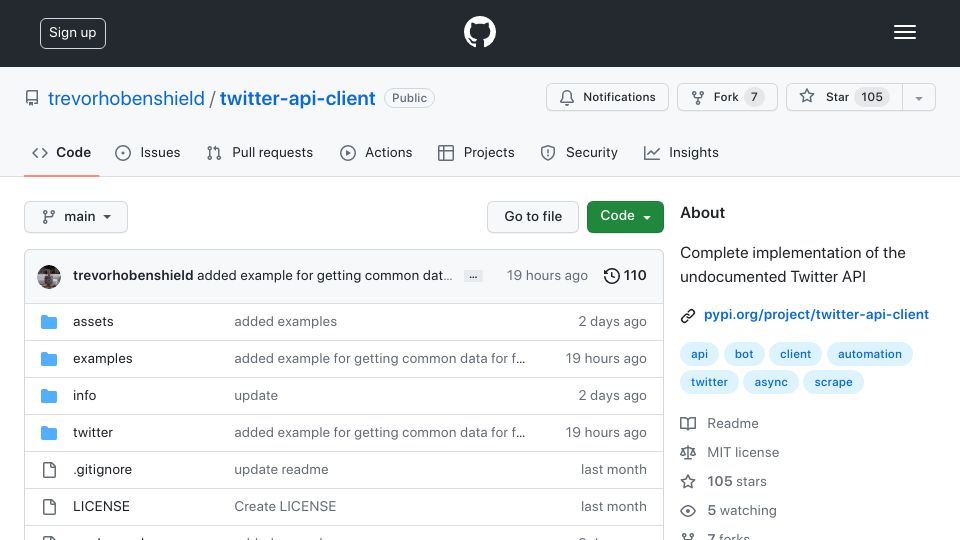The image size is (960, 540).
Task: Switch to the Issues tab
Action: pos(148,152)
